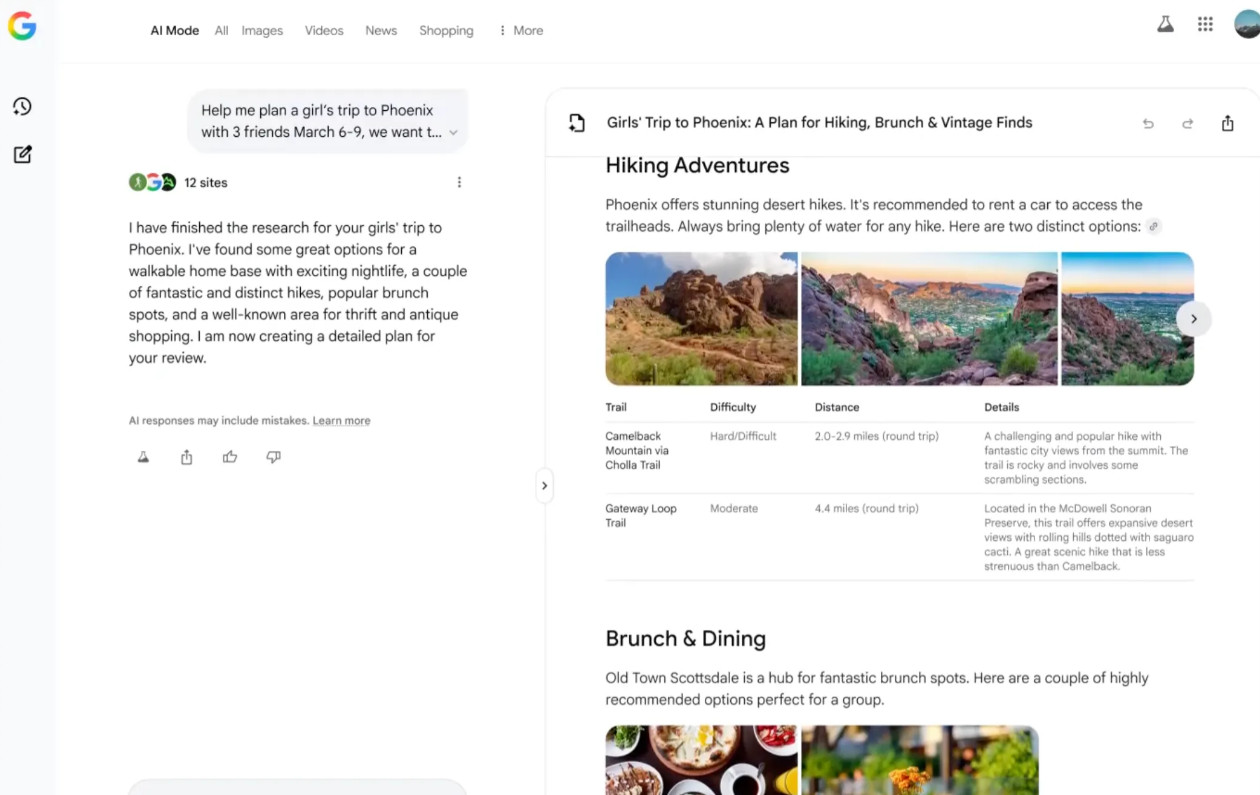
Task: Share the plan document using the top-right icon
Action: point(1227,123)
